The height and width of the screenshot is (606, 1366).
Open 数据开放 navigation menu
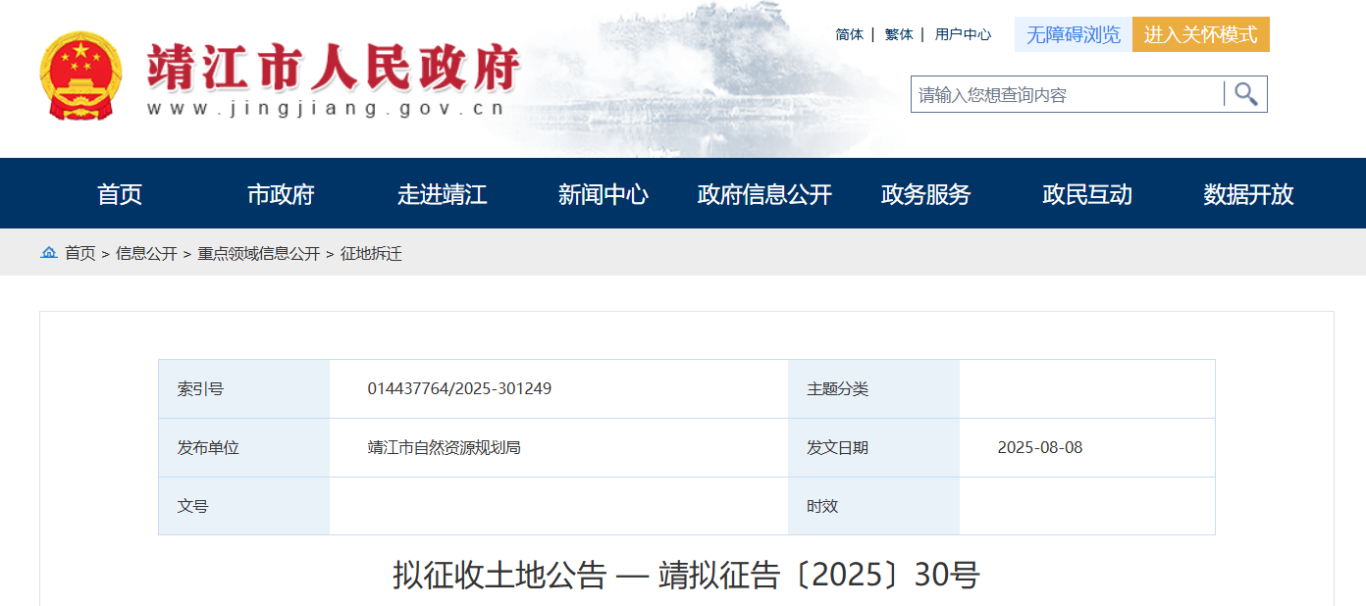[1248, 194]
